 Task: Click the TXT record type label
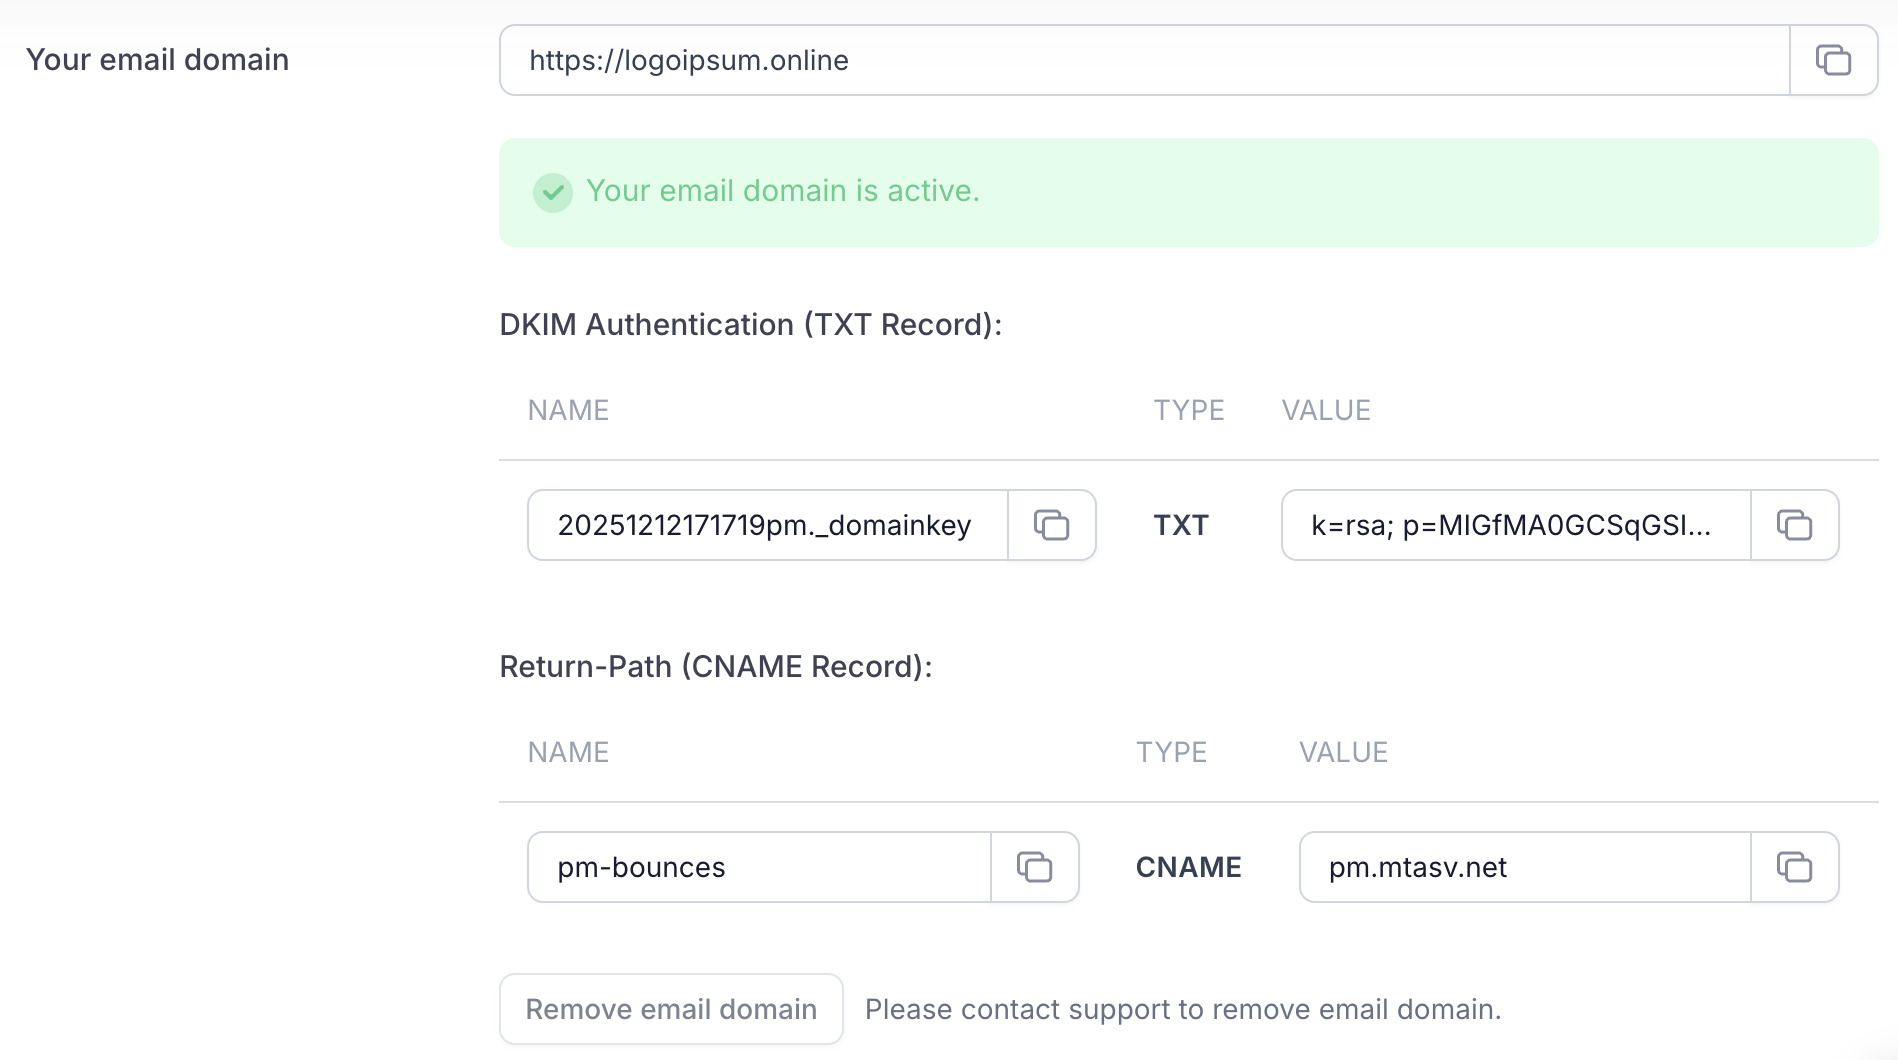[x=1181, y=525]
